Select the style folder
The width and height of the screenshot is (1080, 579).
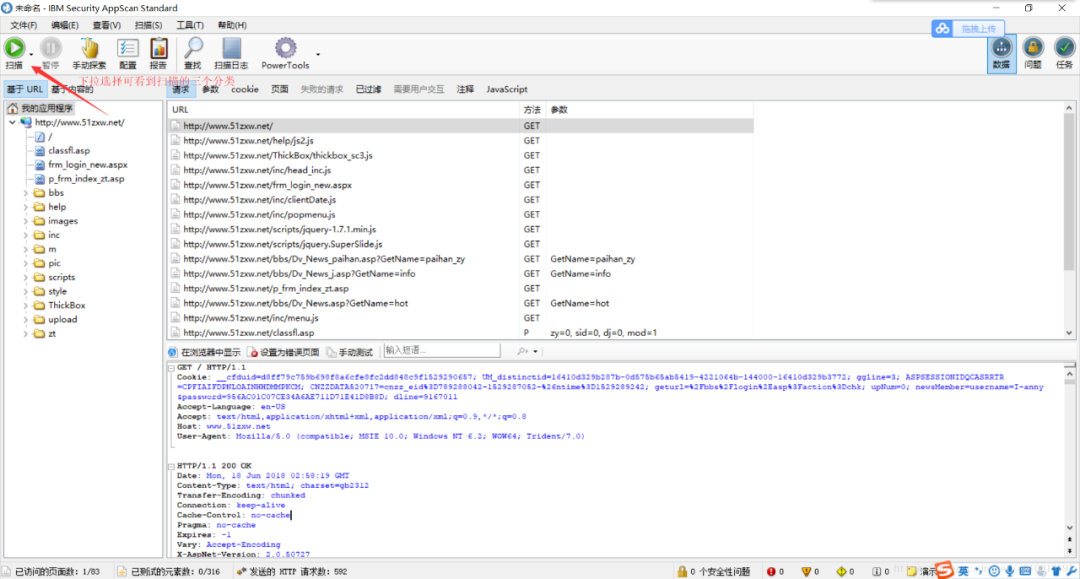pyautogui.click(x=57, y=292)
